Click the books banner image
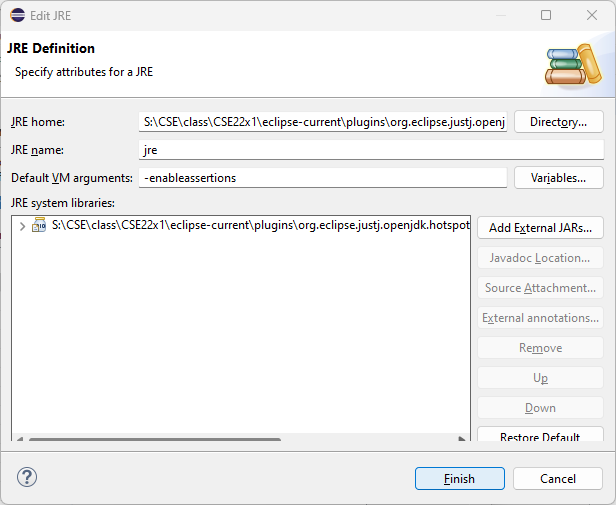The image size is (616, 505). coord(573,62)
